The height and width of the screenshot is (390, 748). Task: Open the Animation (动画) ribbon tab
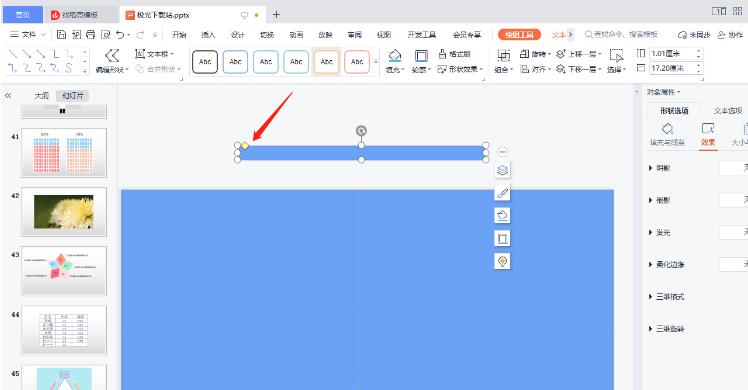296,34
